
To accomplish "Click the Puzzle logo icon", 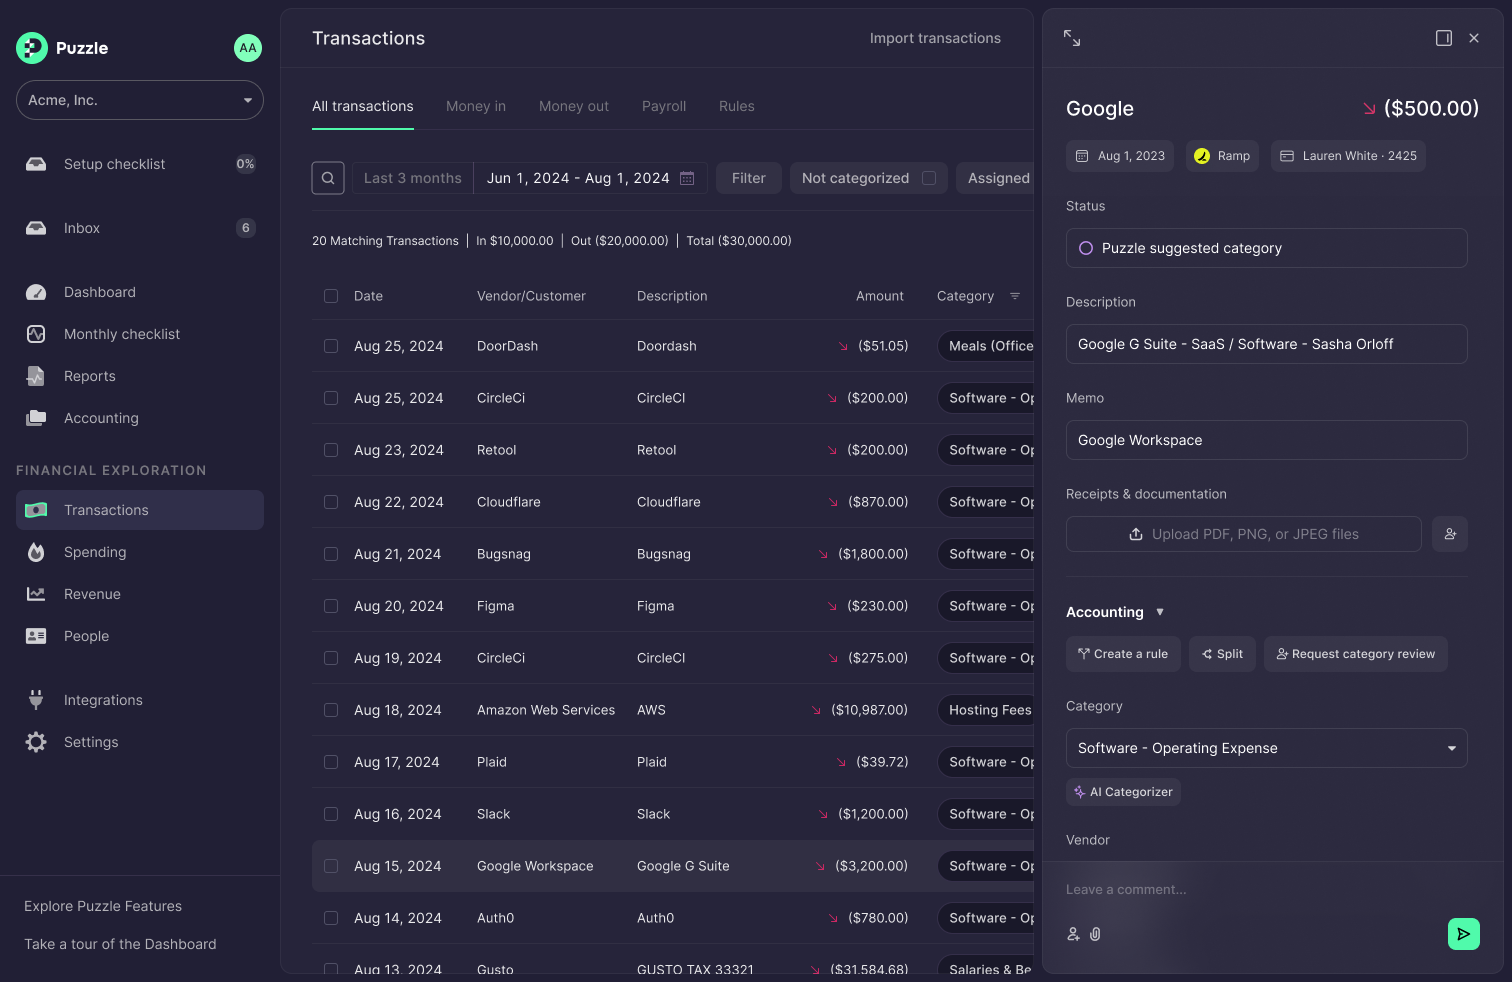I will pos(32,48).
